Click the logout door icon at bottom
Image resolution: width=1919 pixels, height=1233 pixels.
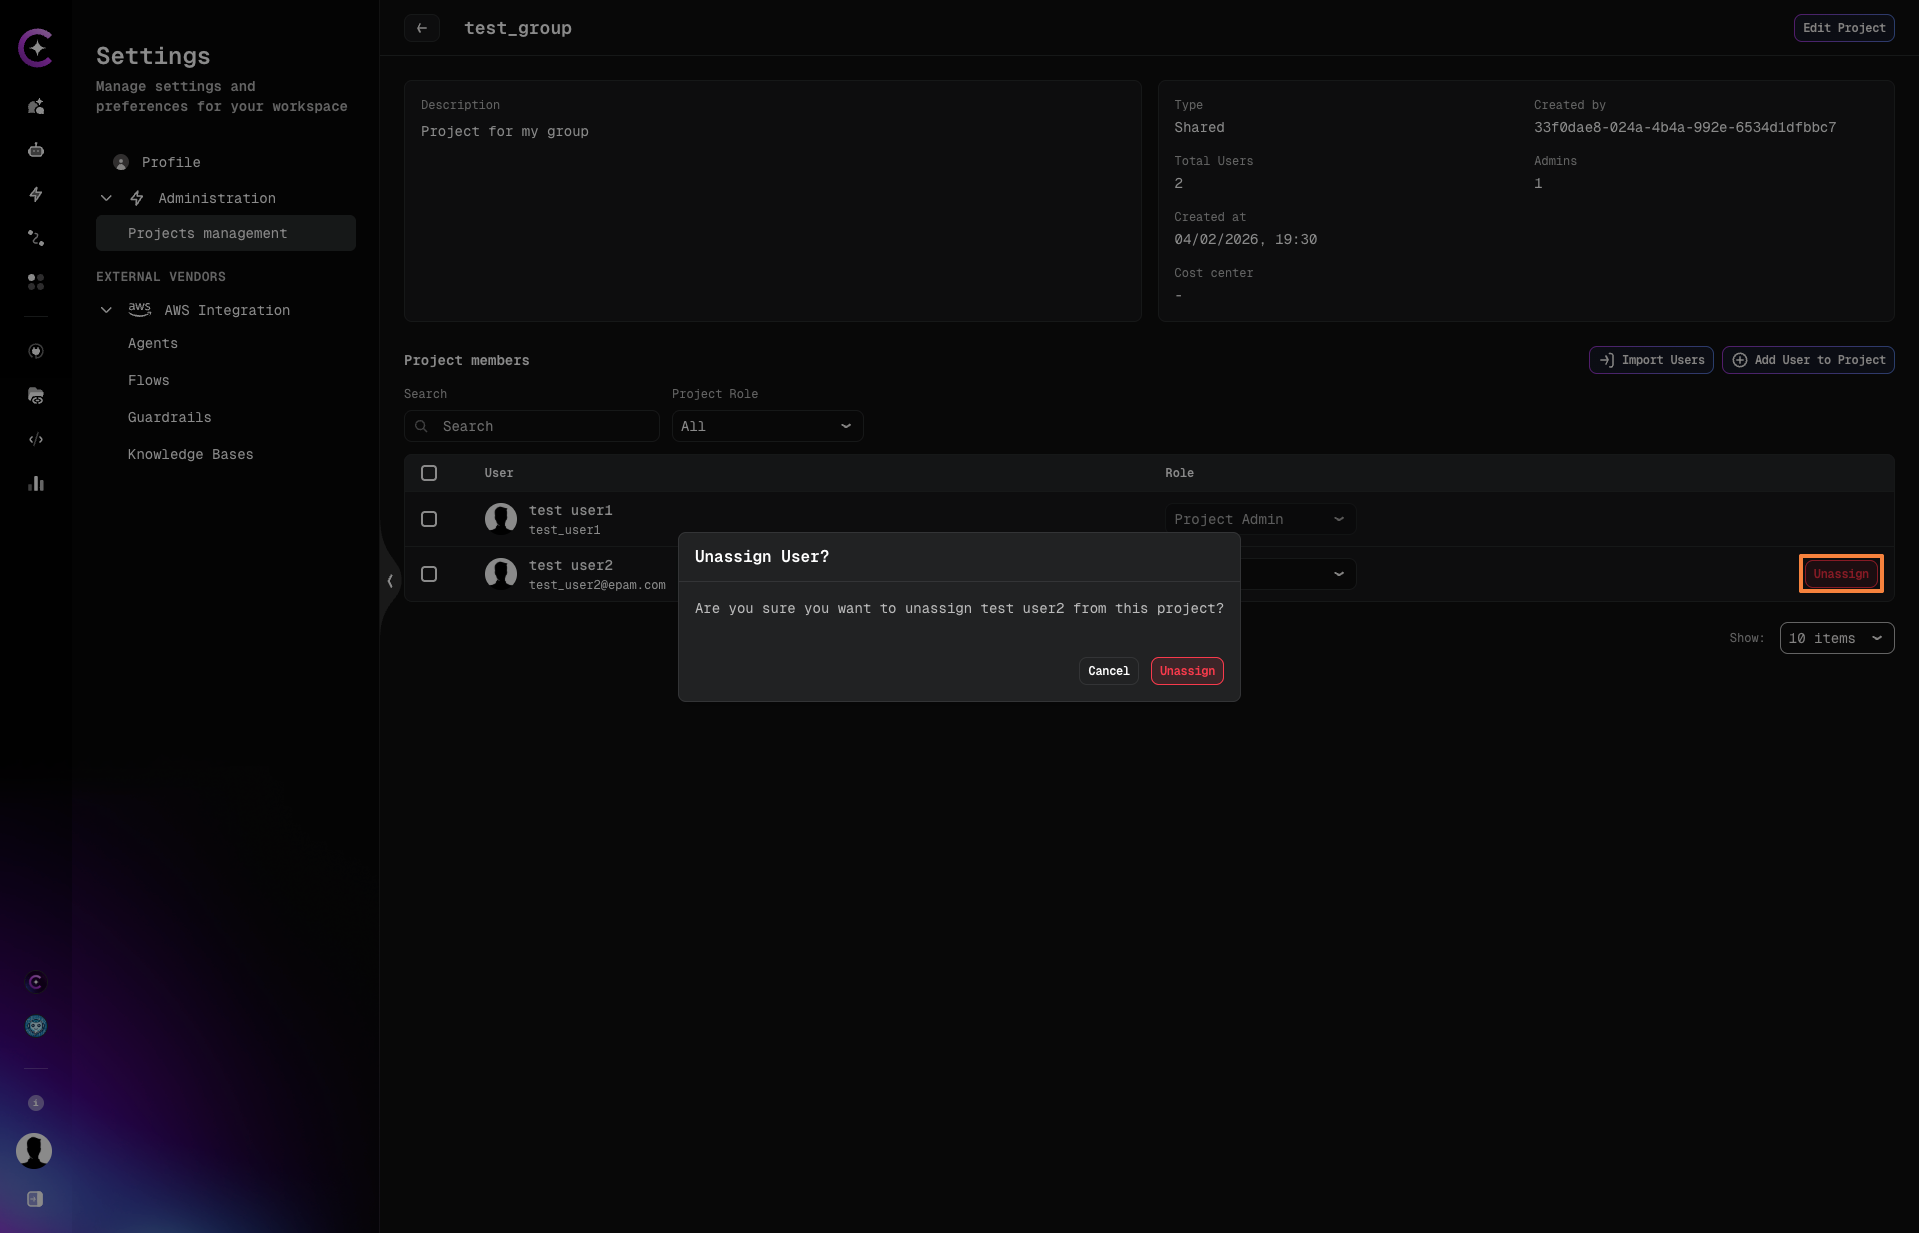(x=36, y=1199)
